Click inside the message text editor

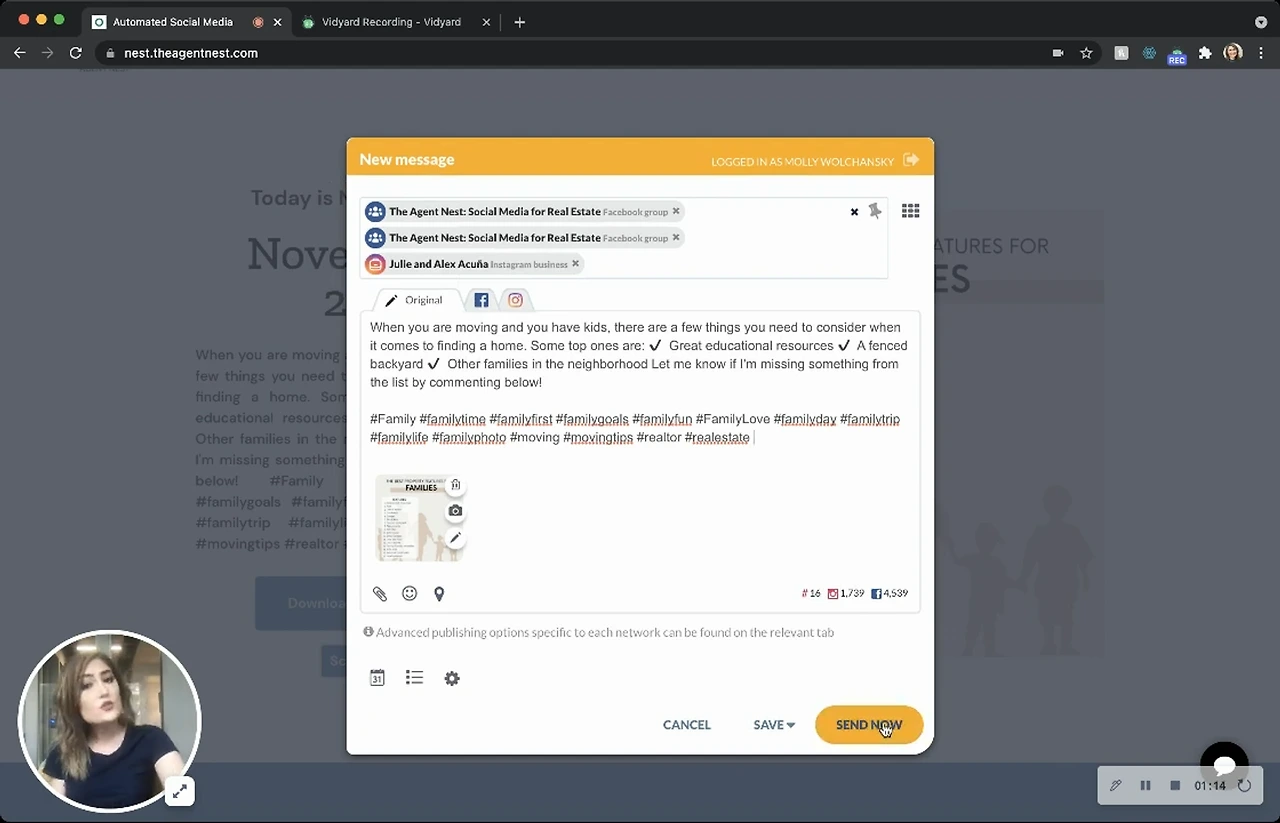click(x=640, y=382)
